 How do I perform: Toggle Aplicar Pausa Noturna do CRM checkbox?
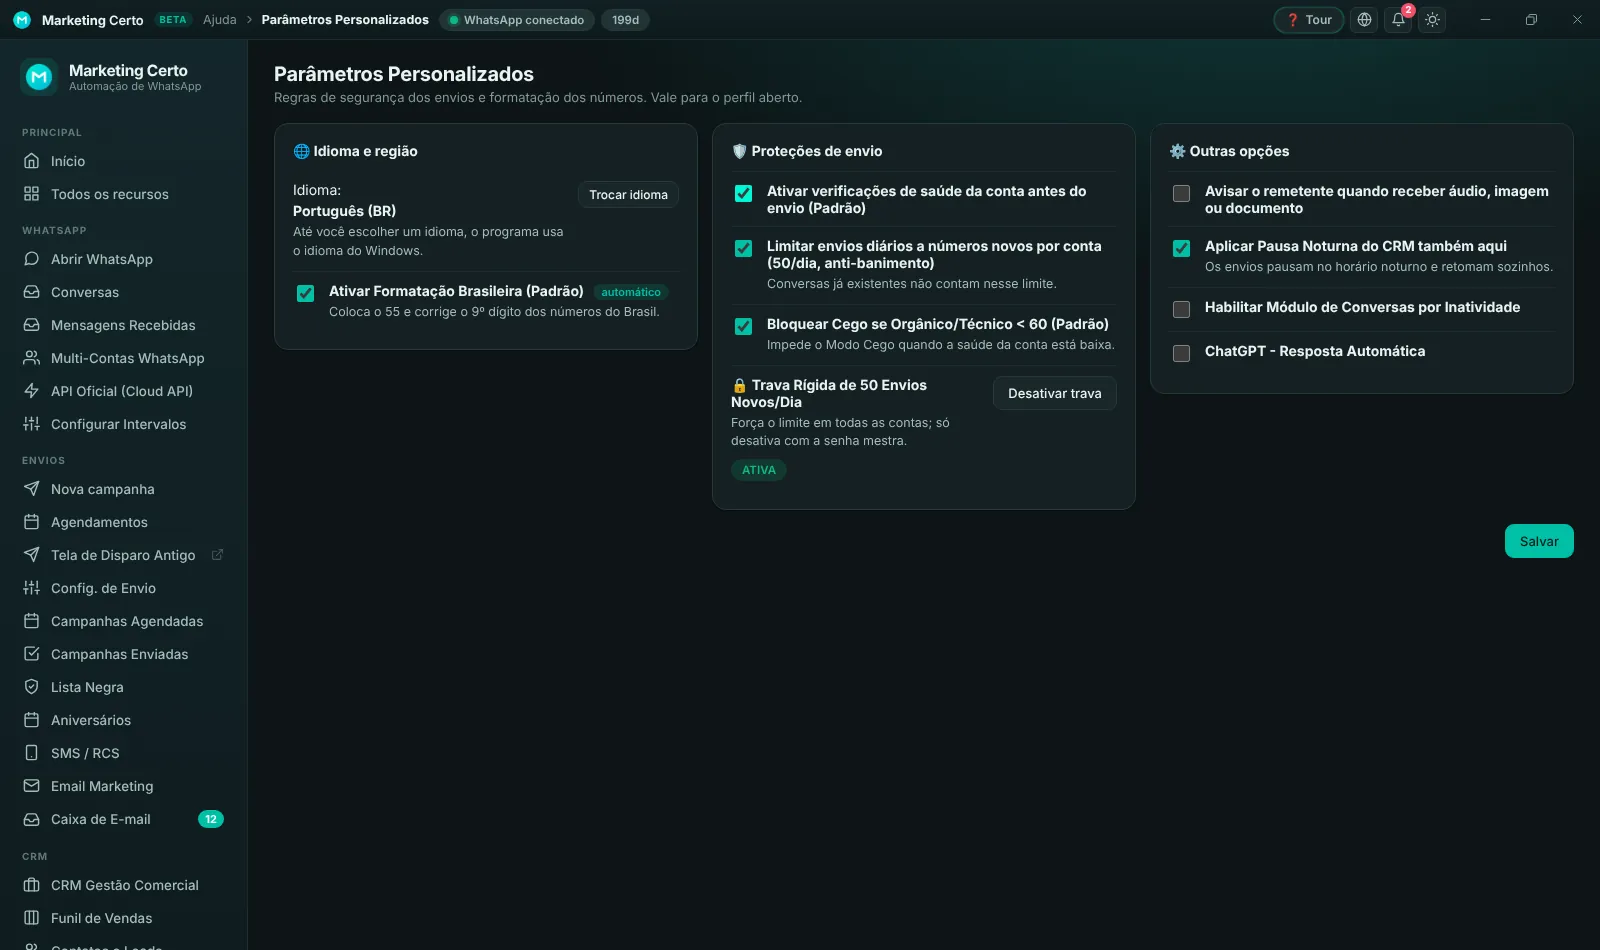coord(1181,248)
